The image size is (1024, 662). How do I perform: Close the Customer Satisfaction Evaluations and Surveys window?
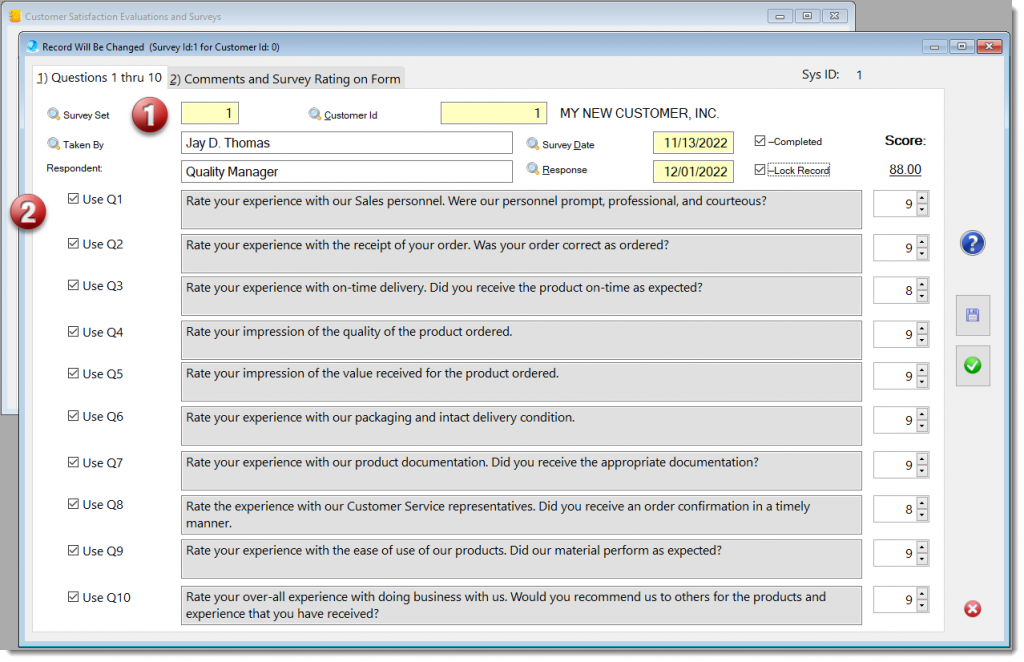tap(835, 16)
